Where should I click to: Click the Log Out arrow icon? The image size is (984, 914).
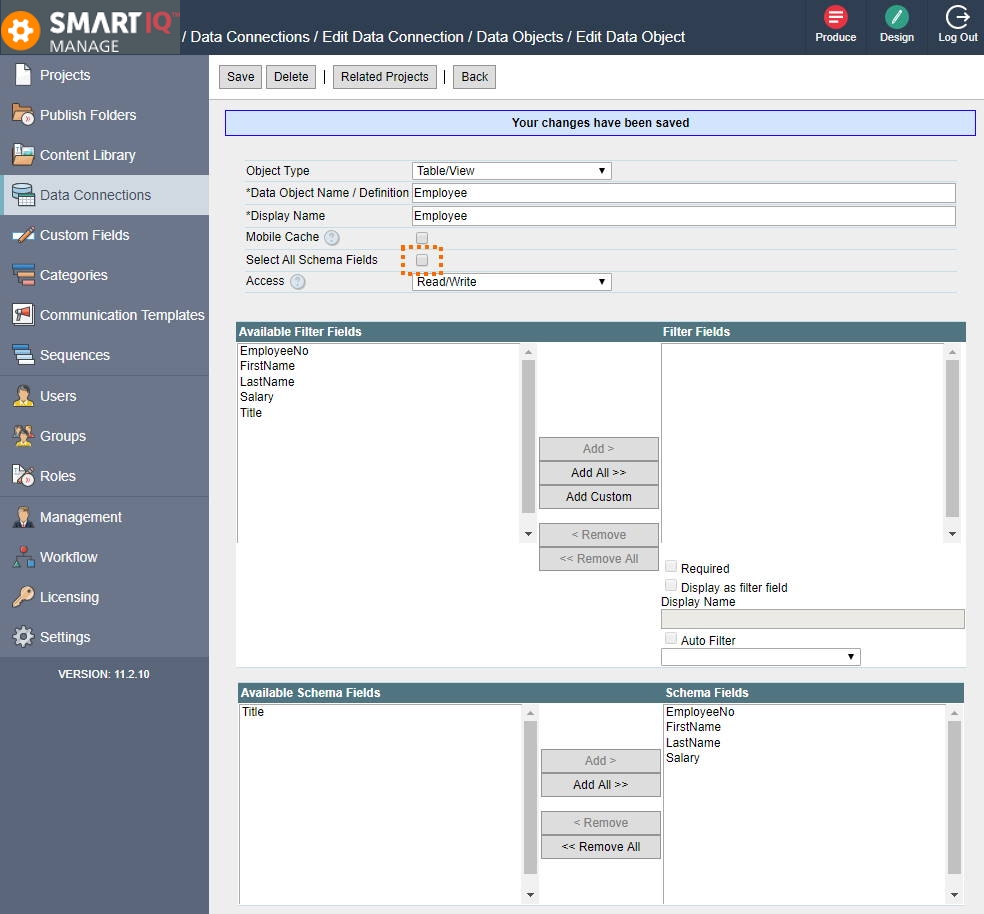[x=958, y=17]
